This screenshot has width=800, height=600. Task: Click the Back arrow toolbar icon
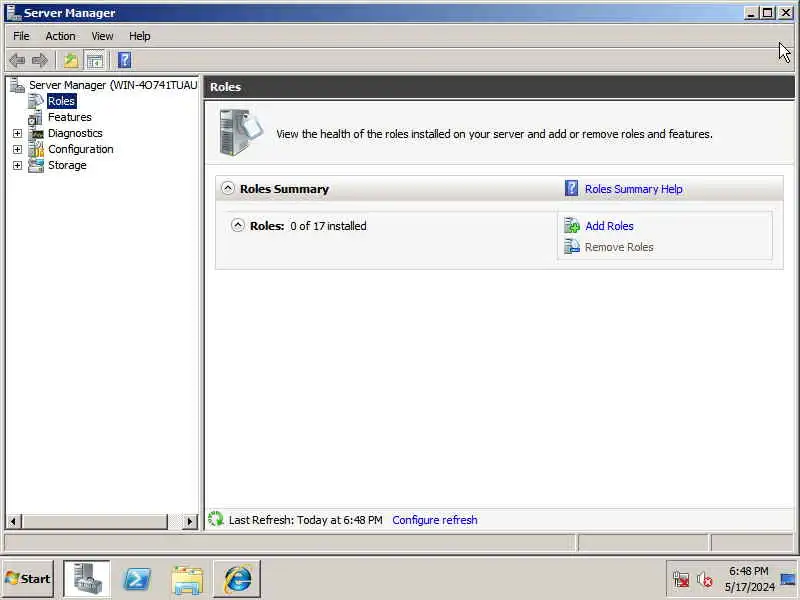click(x=17, y=60)
